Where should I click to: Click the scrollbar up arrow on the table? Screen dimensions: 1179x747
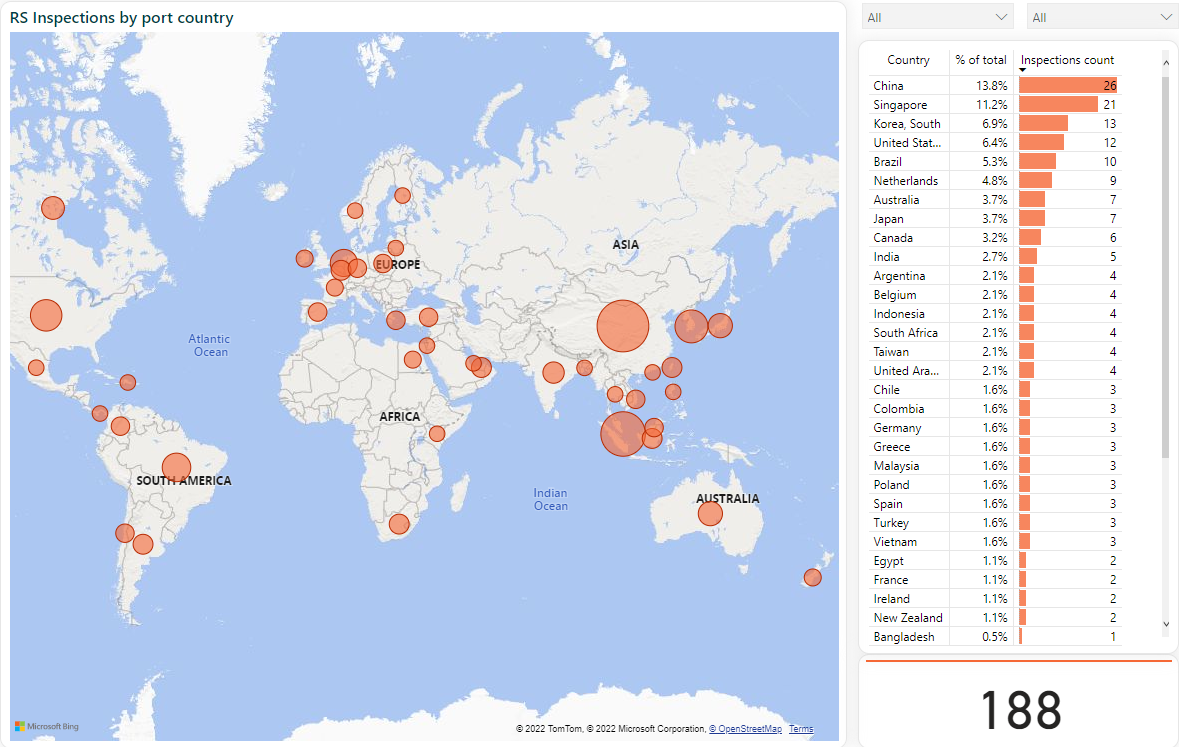[1165, 62]
